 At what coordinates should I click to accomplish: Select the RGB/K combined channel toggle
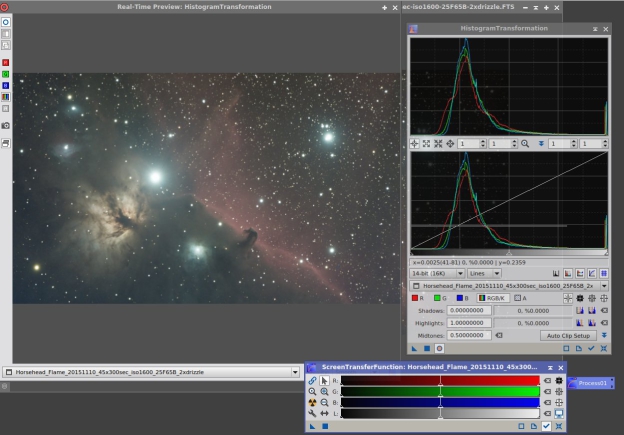point(492,298)
